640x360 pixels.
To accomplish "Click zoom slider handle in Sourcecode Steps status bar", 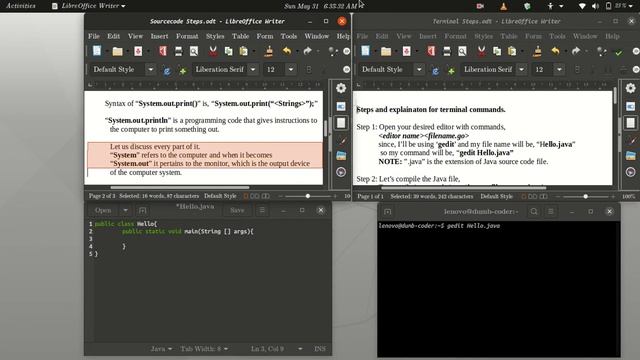I will tap(308, 196).
